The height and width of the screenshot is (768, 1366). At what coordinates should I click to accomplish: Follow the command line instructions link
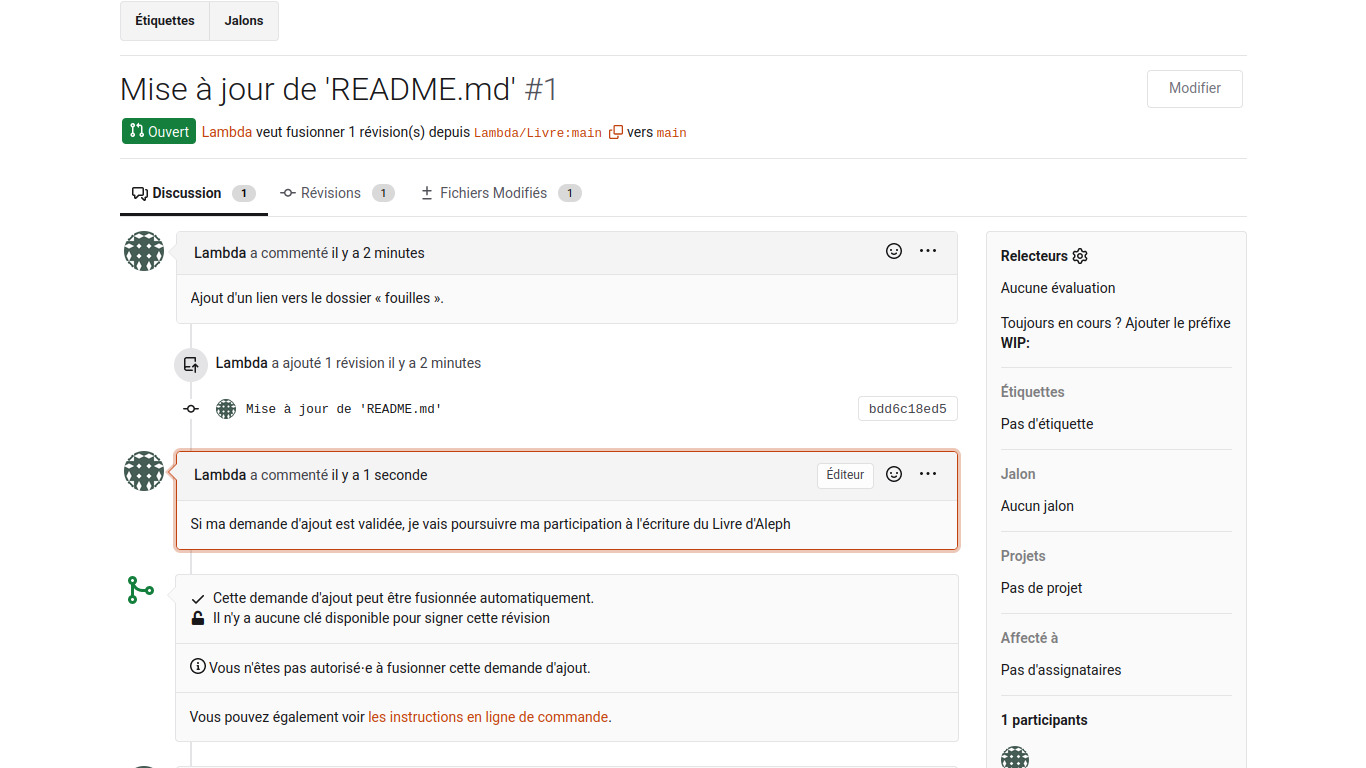pos(488,717)
